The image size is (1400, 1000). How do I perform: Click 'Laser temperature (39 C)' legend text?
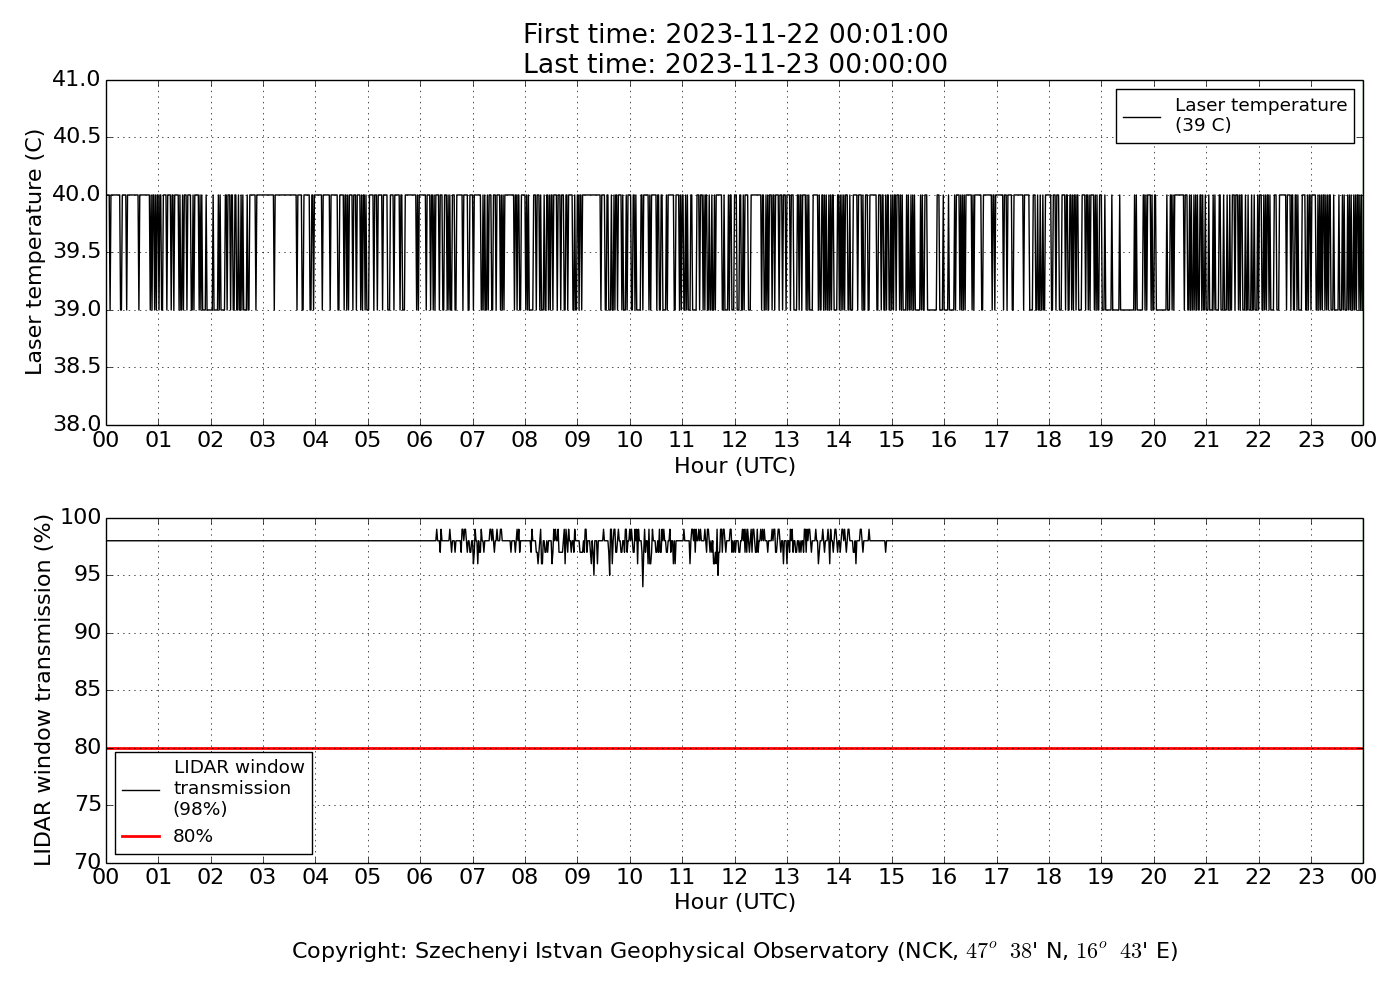click(1261, 115)
